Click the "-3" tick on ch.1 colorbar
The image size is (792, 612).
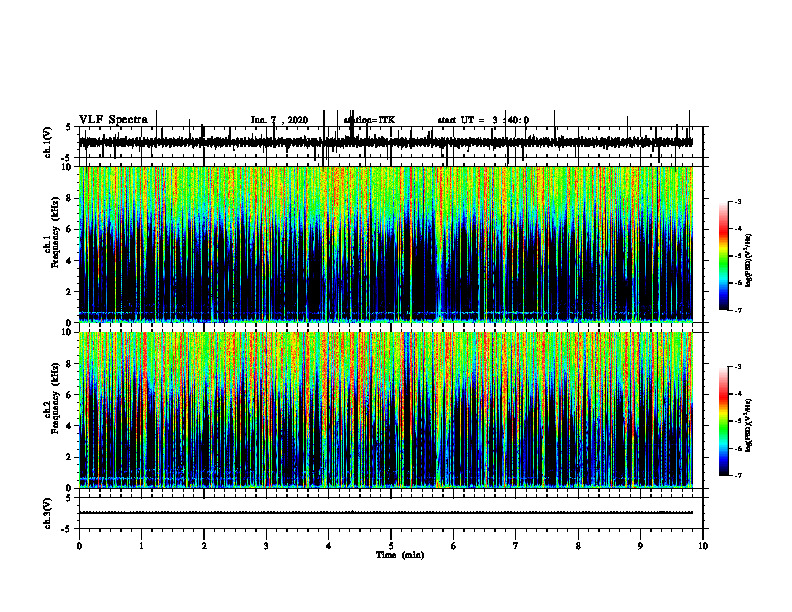click(x=737, y=201)
